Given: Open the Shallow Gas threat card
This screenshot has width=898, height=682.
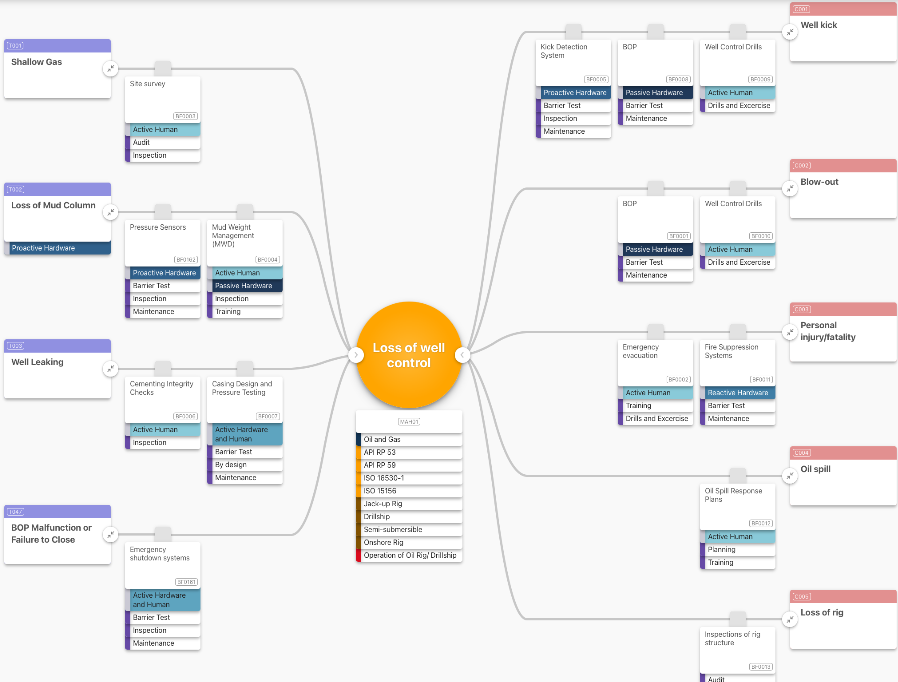Looking at the screenshot, I should (x=57, y=69).
